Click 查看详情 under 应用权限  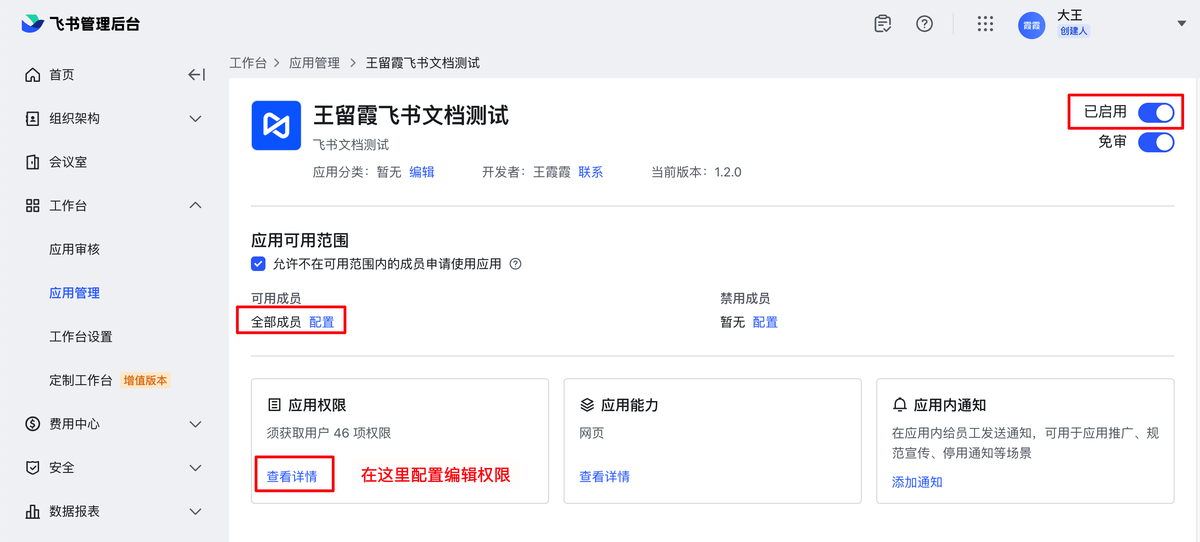(292, 477)
